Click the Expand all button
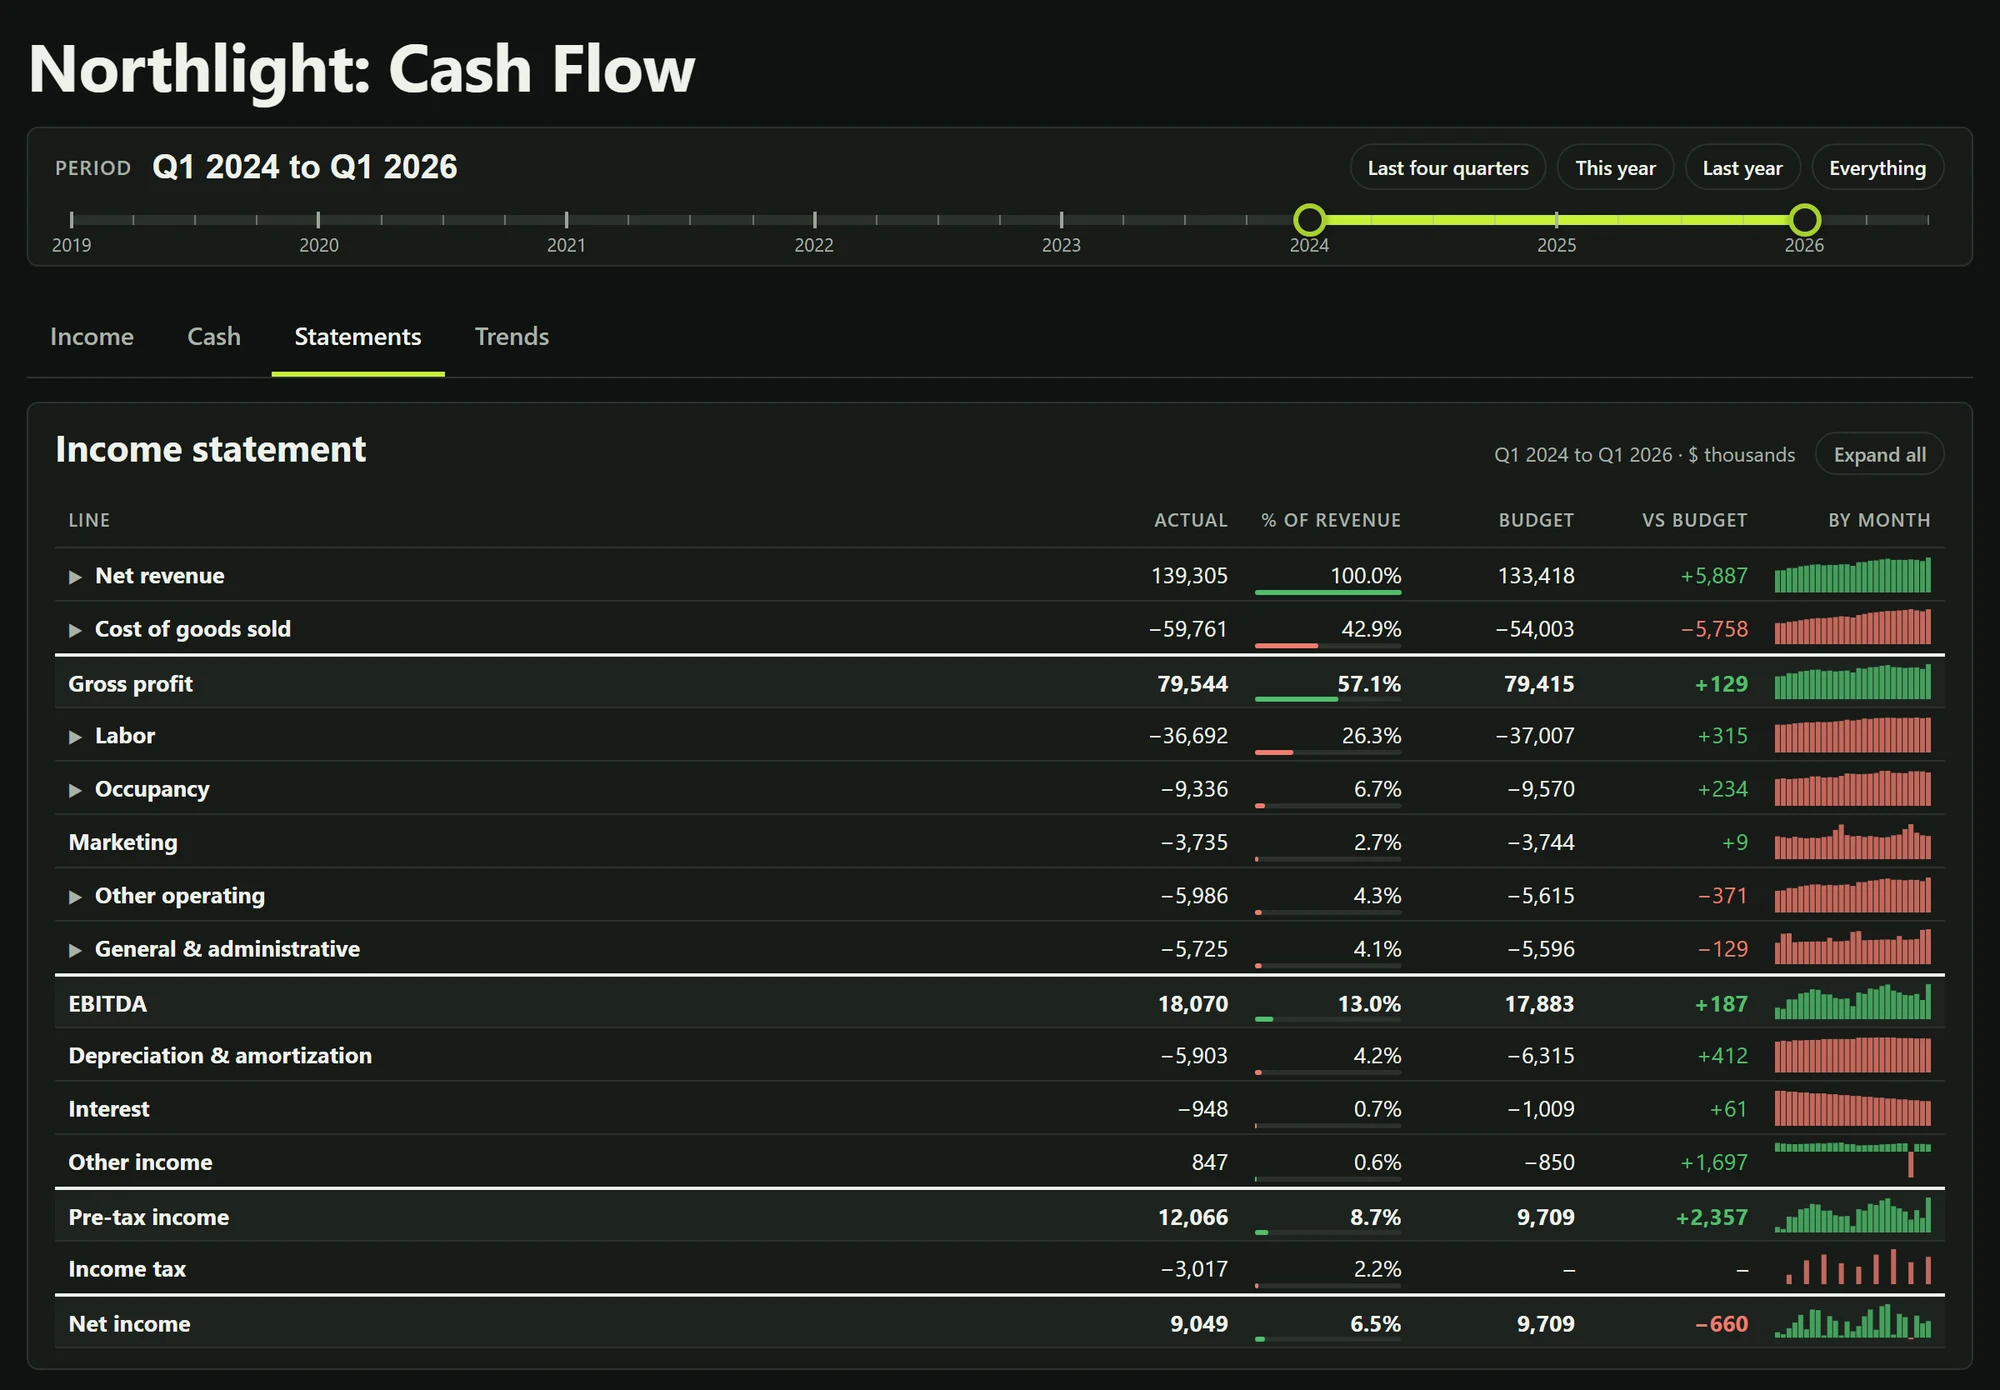2000x1390 pixels. [x=1879, y=455]
